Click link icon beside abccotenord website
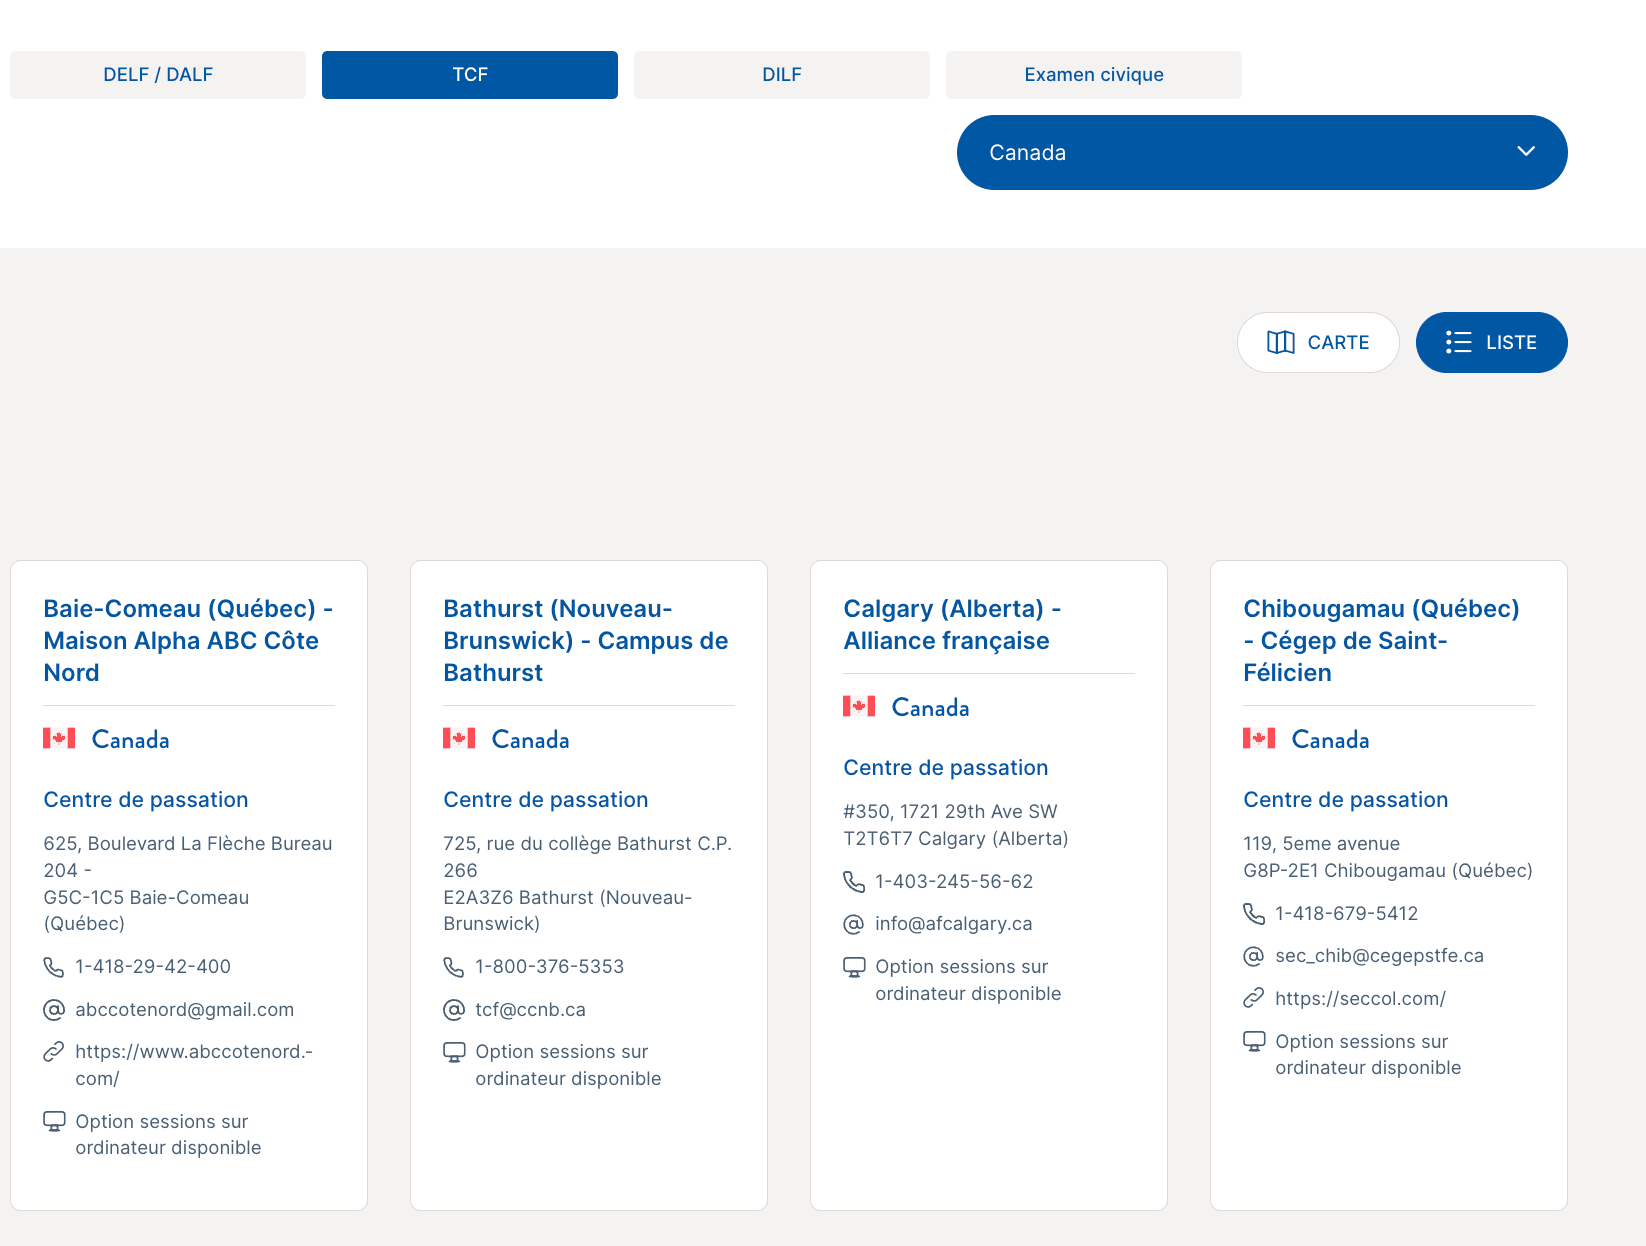This screenshot has height=1246, width=1646. (54, 1052)
